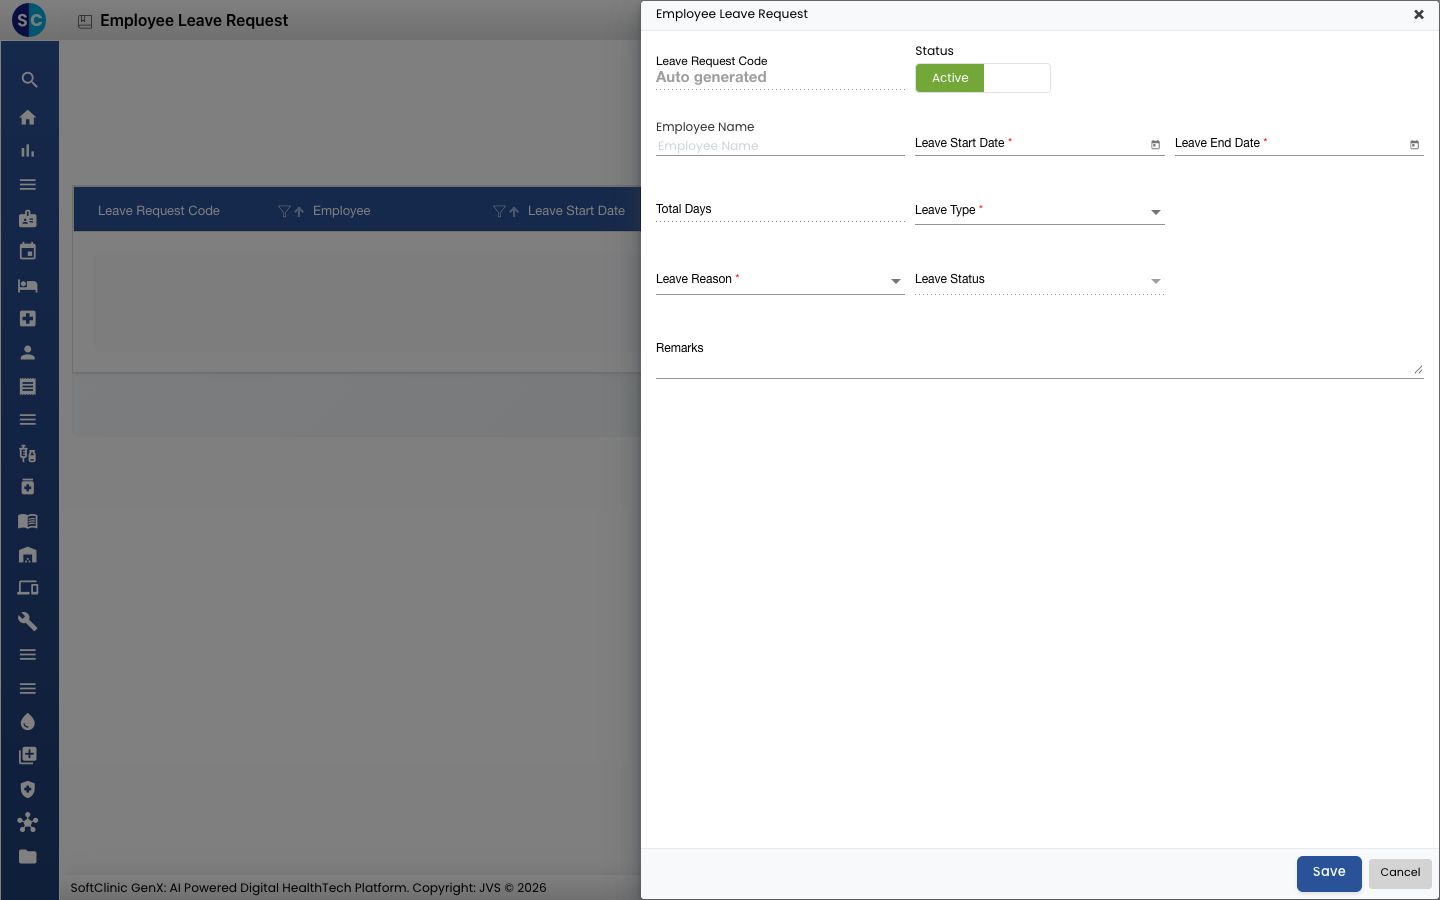The height and width of the screenshot is (900, 1440).
Task: Open the folder icon in the sidebar
Action: (x=28, y=857)
